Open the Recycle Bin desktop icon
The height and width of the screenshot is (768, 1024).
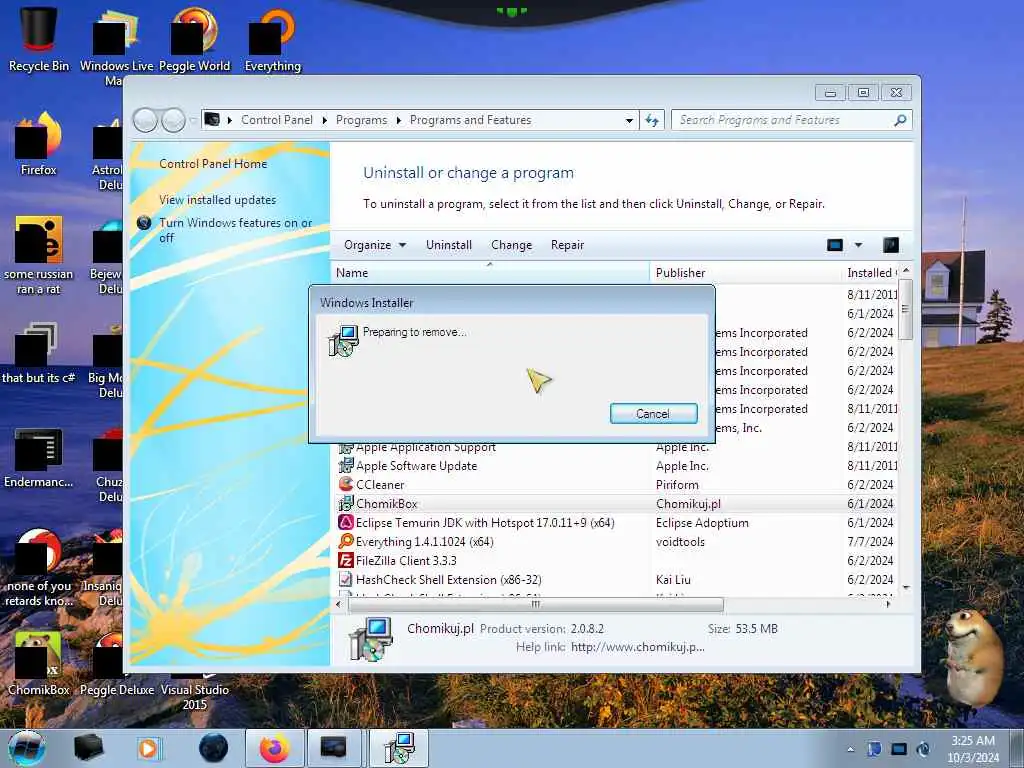(x=39, y=38)
